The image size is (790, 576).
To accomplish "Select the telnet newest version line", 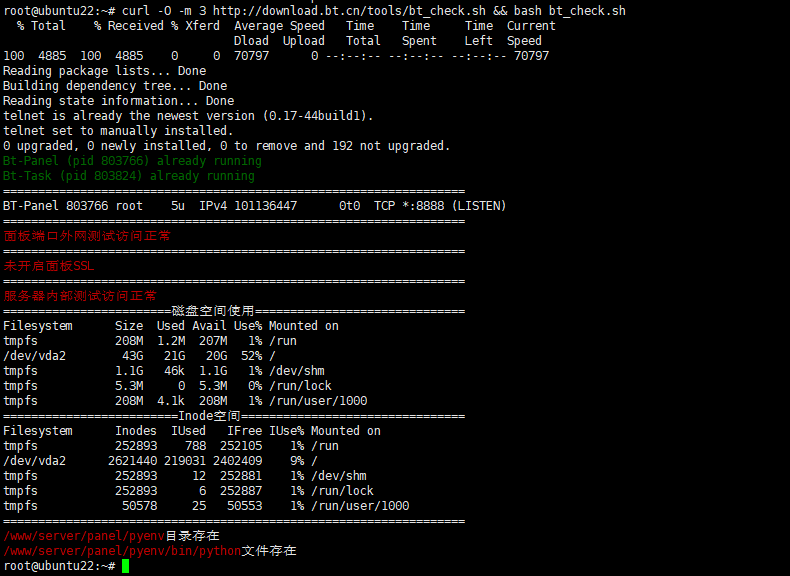I will (188, 116).
